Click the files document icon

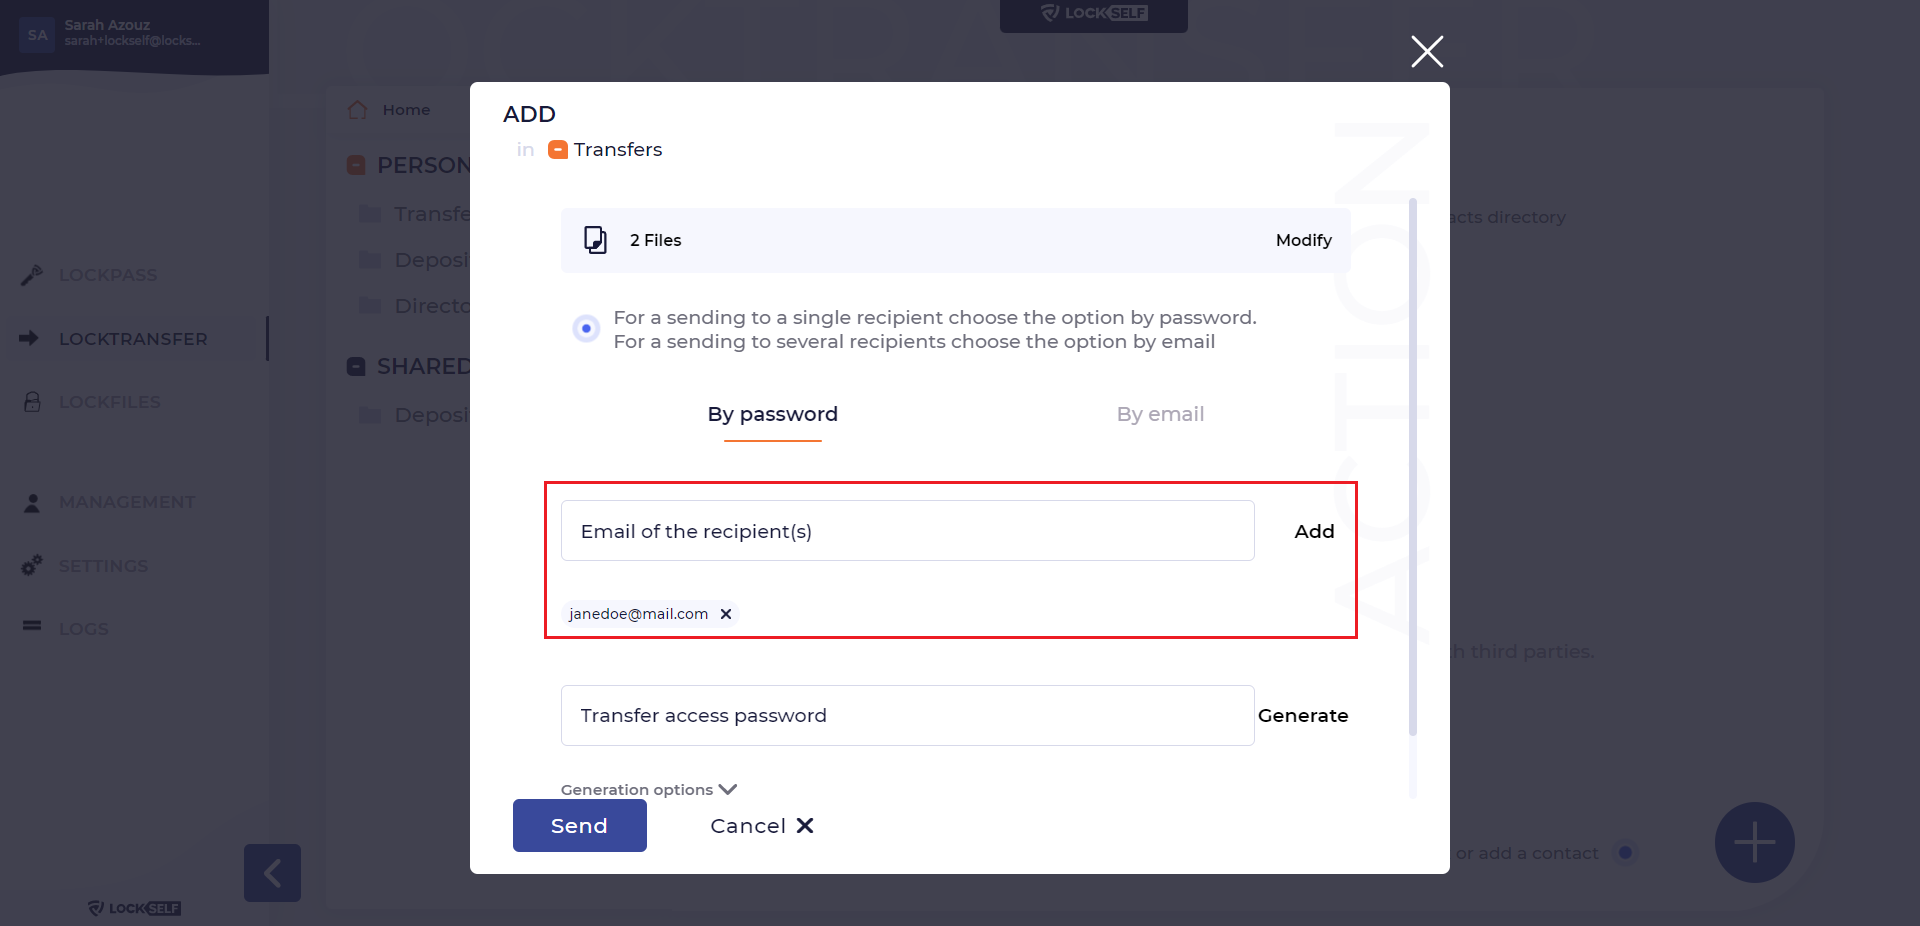595,240
